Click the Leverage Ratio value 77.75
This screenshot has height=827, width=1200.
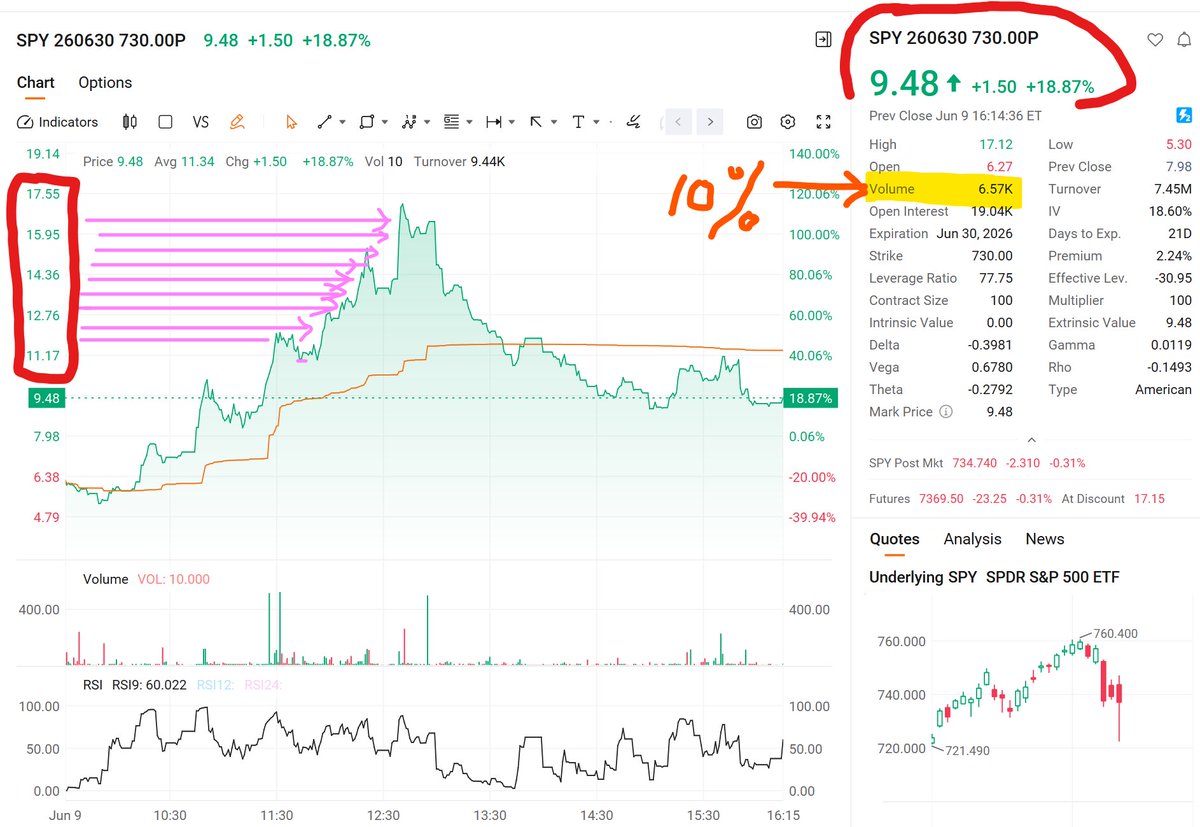pos(995,278)
